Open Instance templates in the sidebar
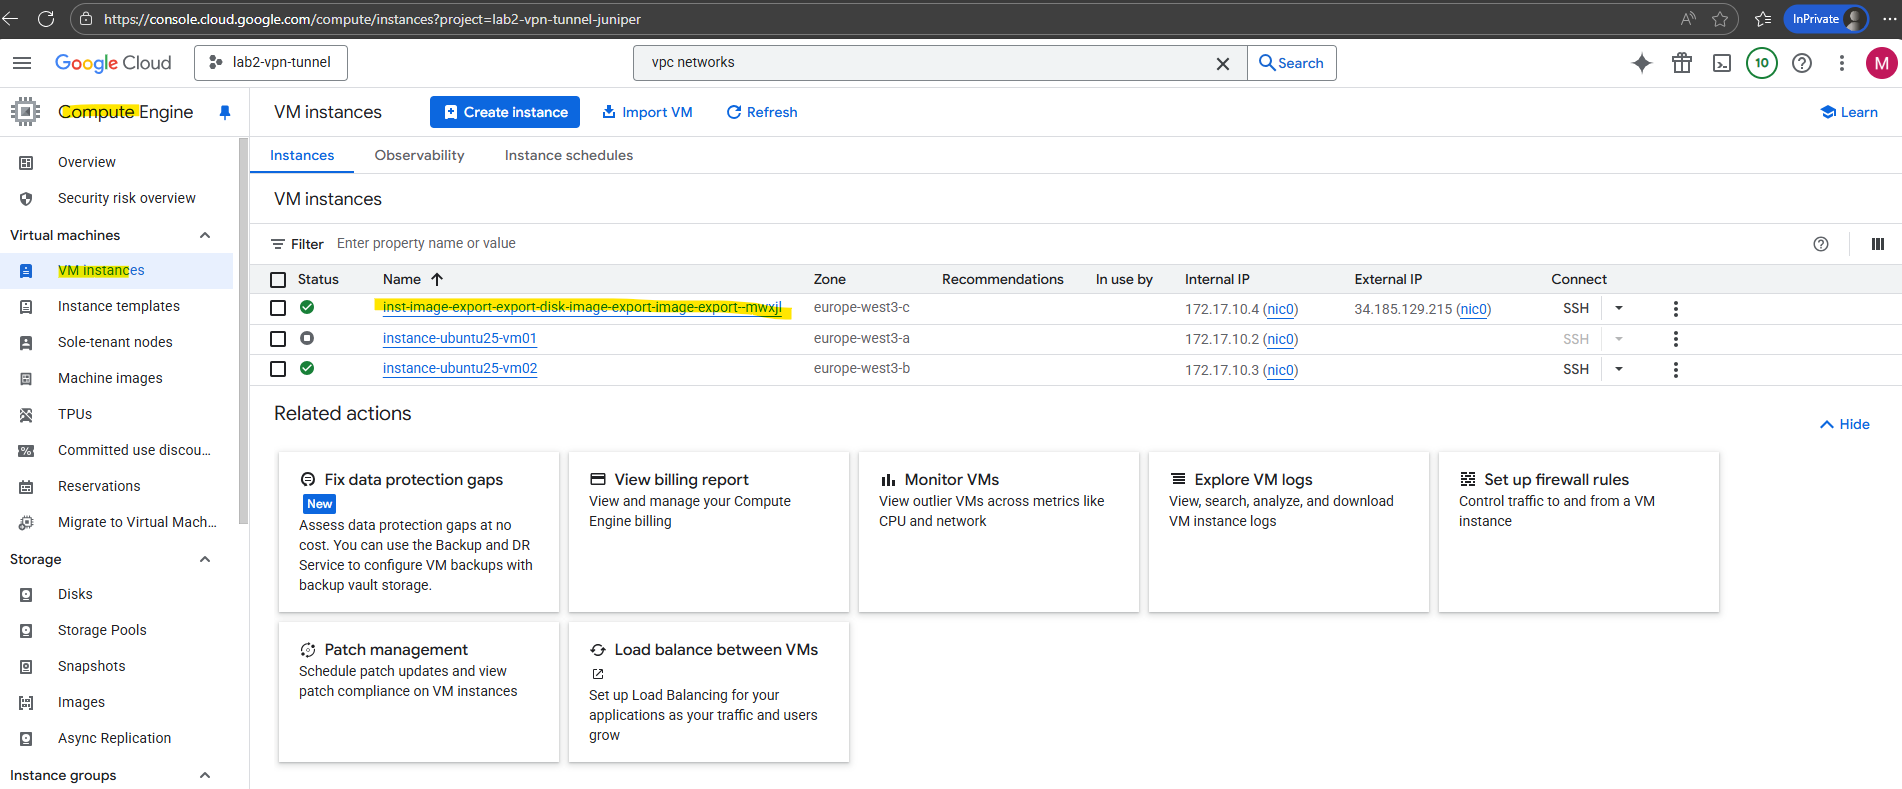1902x789 pixels. (117, 306)
